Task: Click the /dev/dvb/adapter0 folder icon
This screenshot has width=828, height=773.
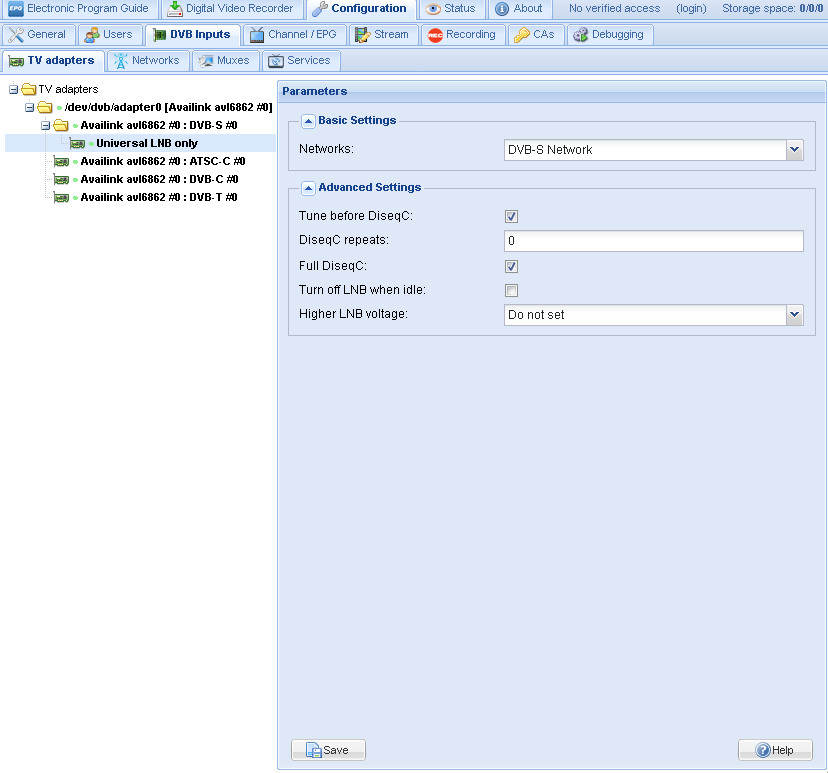Action: (45, 107)
